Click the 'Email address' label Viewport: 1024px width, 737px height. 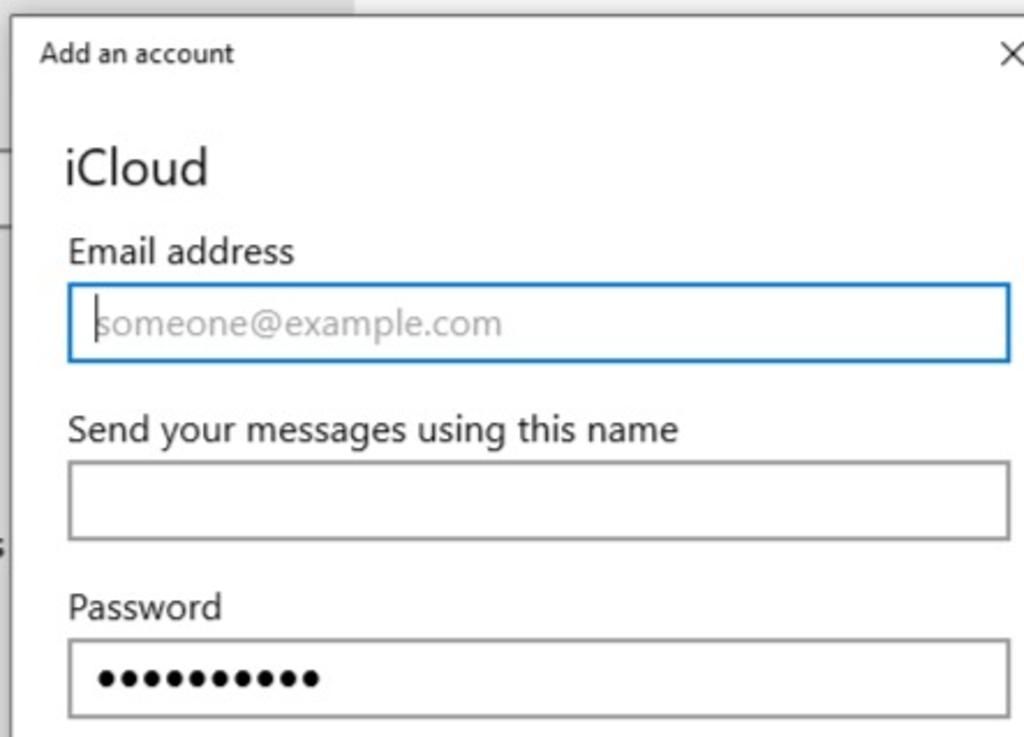click(x=181, y=251)
